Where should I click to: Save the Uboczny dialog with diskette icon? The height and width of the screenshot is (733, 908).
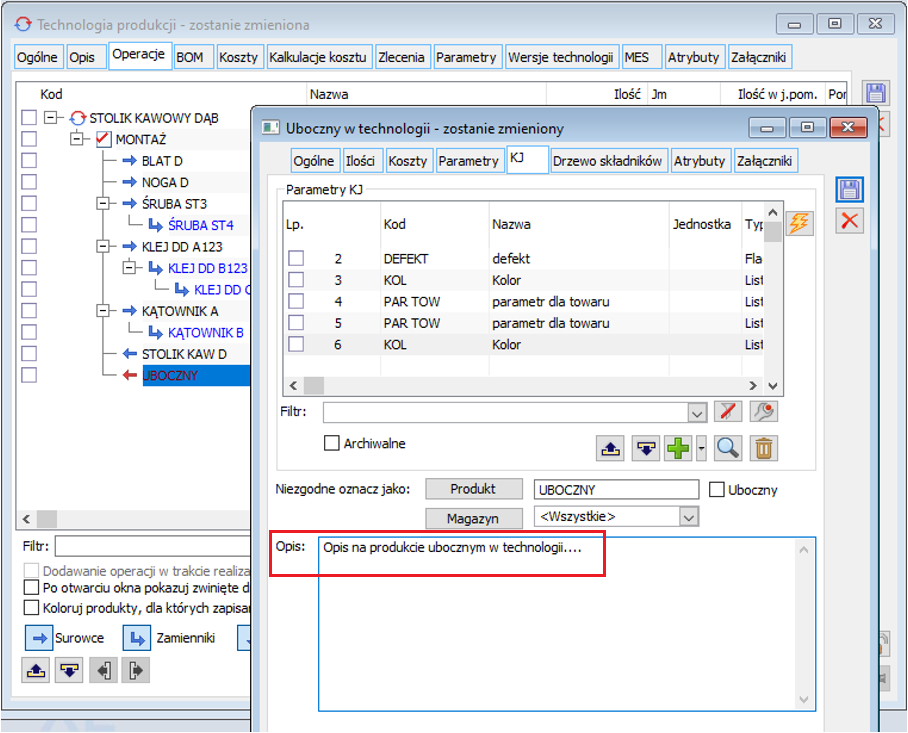pyautogui.click(x=849, y=190)
